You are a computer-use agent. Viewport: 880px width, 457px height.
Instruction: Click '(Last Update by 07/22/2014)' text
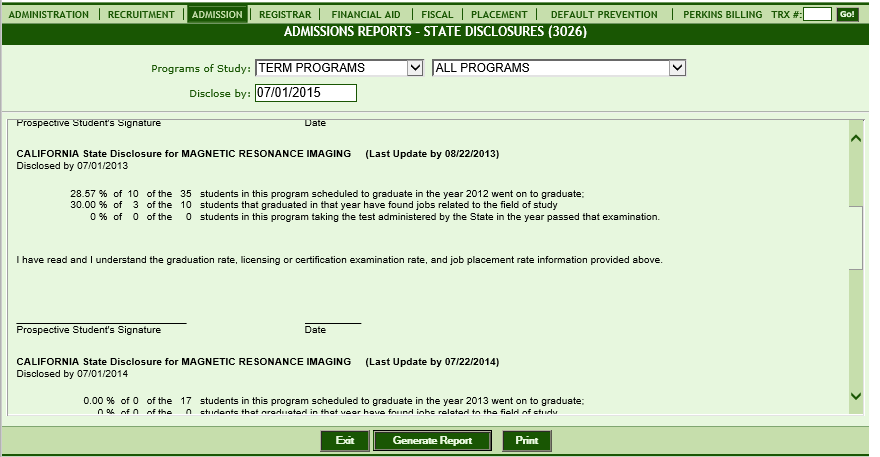(x=432, y=362)
